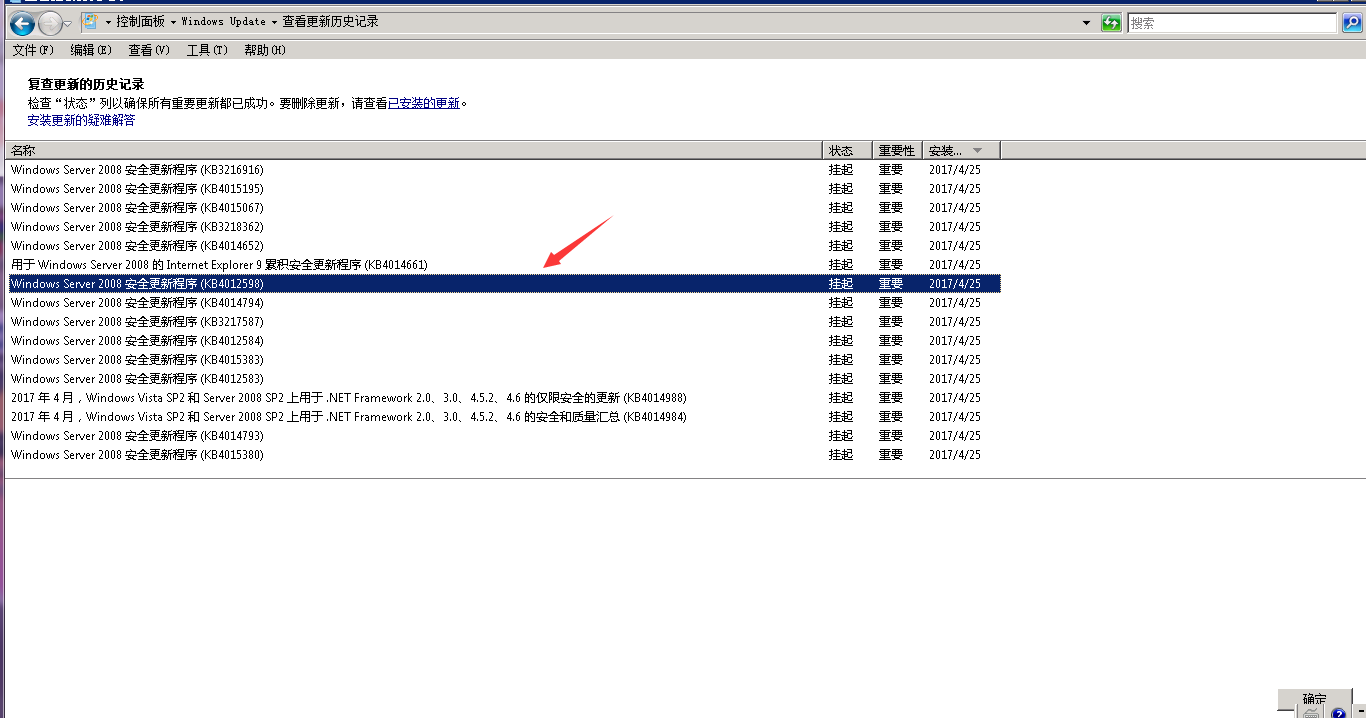Open the 工具(T) menu
The height and width of the screenshot is (718, 1366).
click(207, 50)
